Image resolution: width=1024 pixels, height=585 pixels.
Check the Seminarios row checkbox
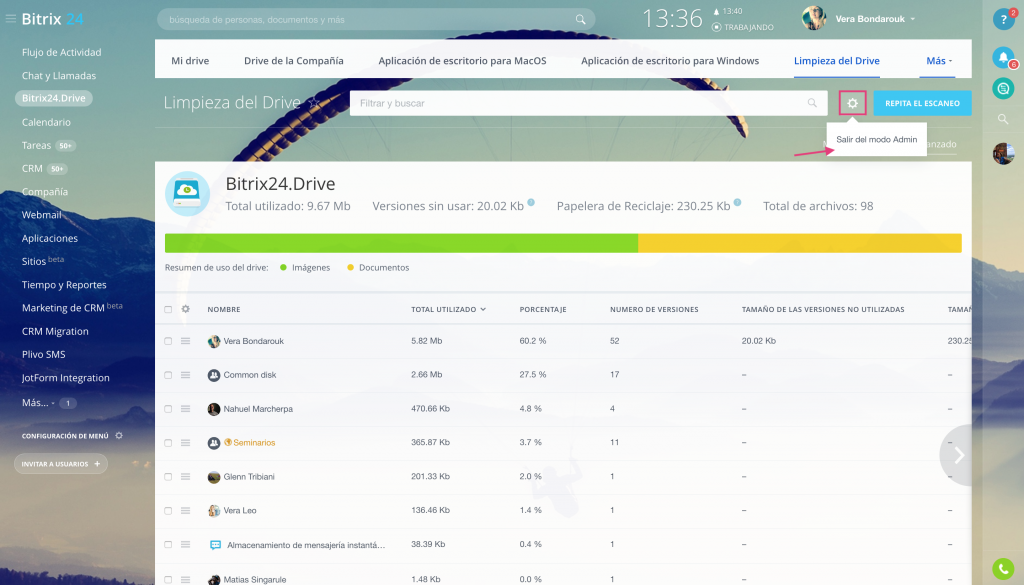pyautogui.click(x=168, y=443)
